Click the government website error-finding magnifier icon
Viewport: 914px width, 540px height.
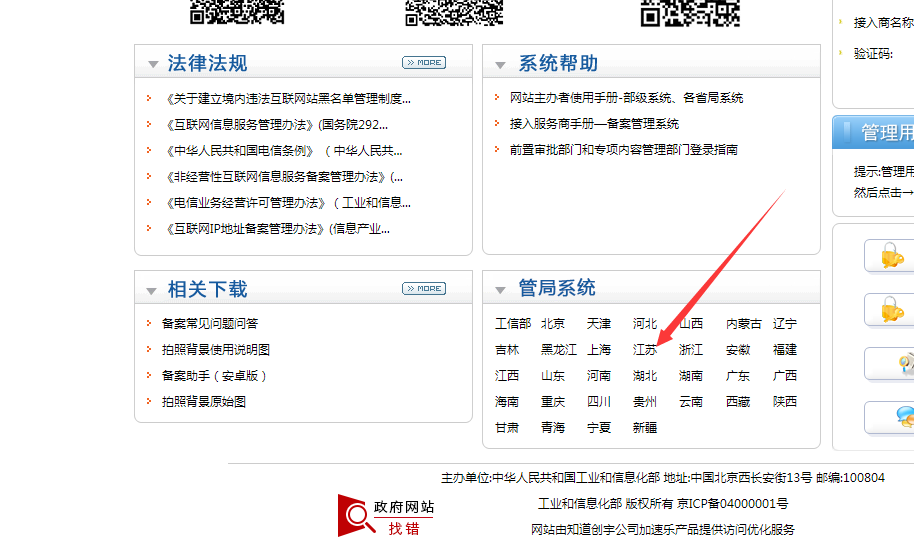pos(356,515)
